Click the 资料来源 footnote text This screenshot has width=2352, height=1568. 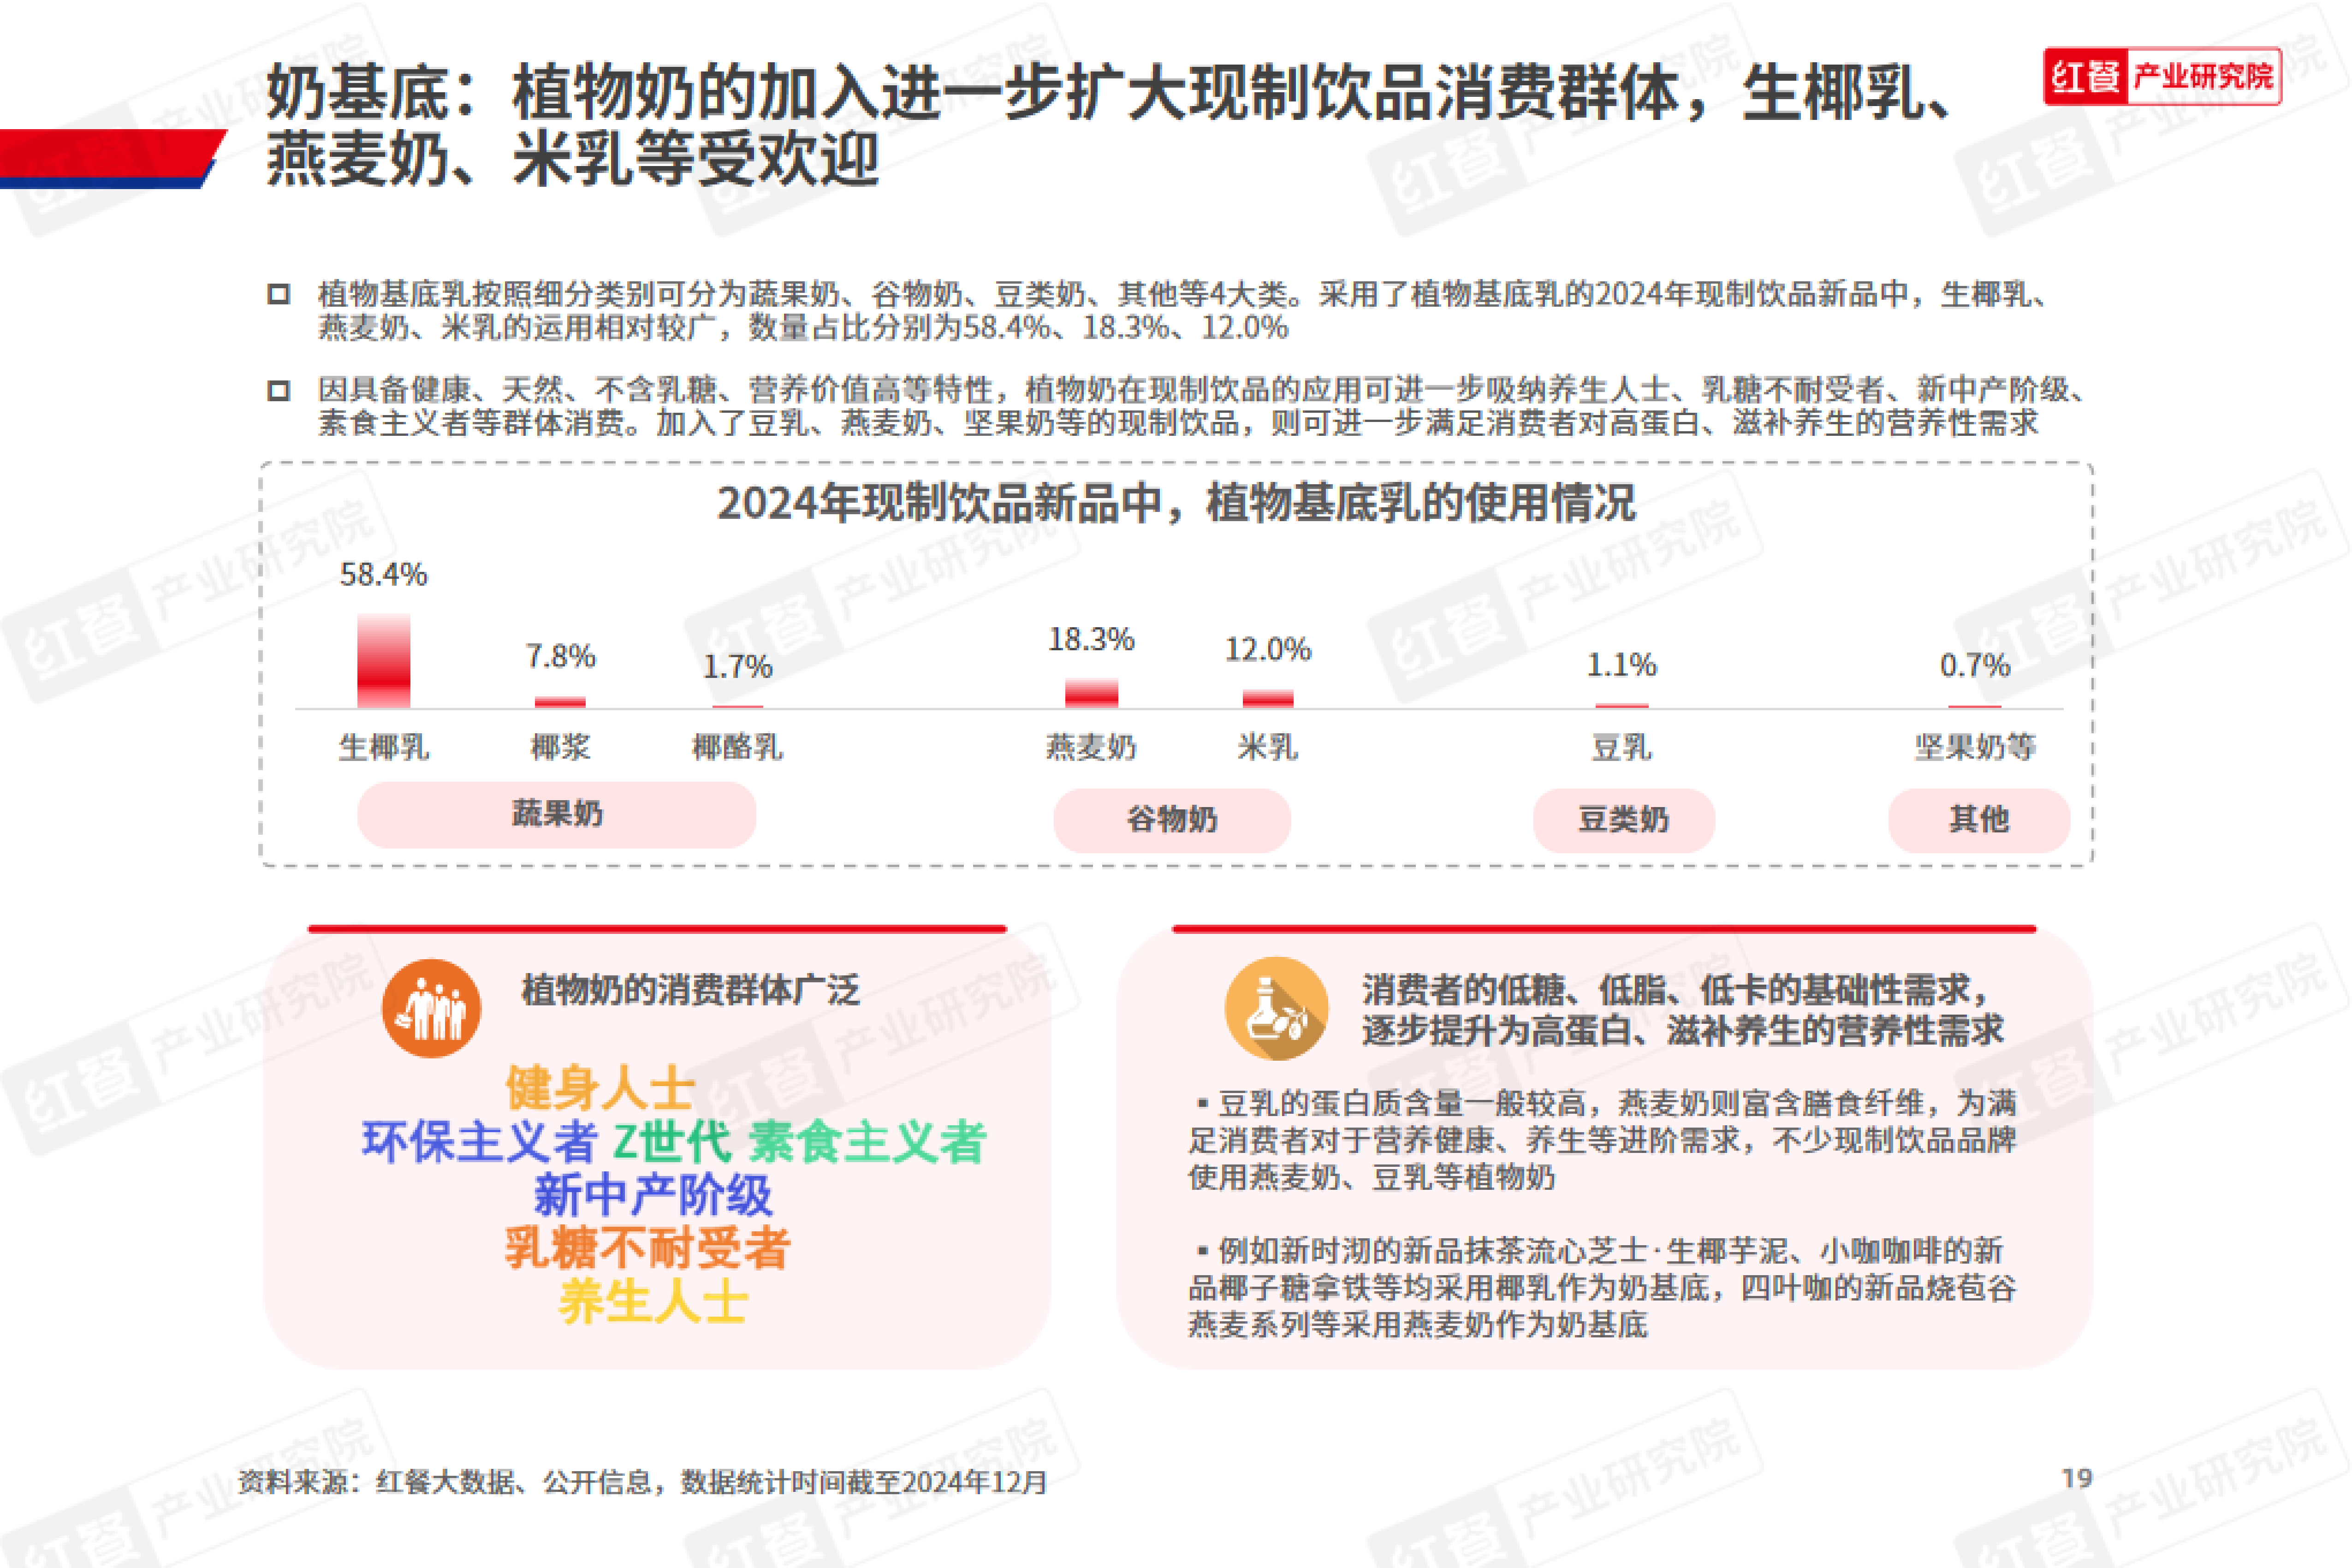643,1482
